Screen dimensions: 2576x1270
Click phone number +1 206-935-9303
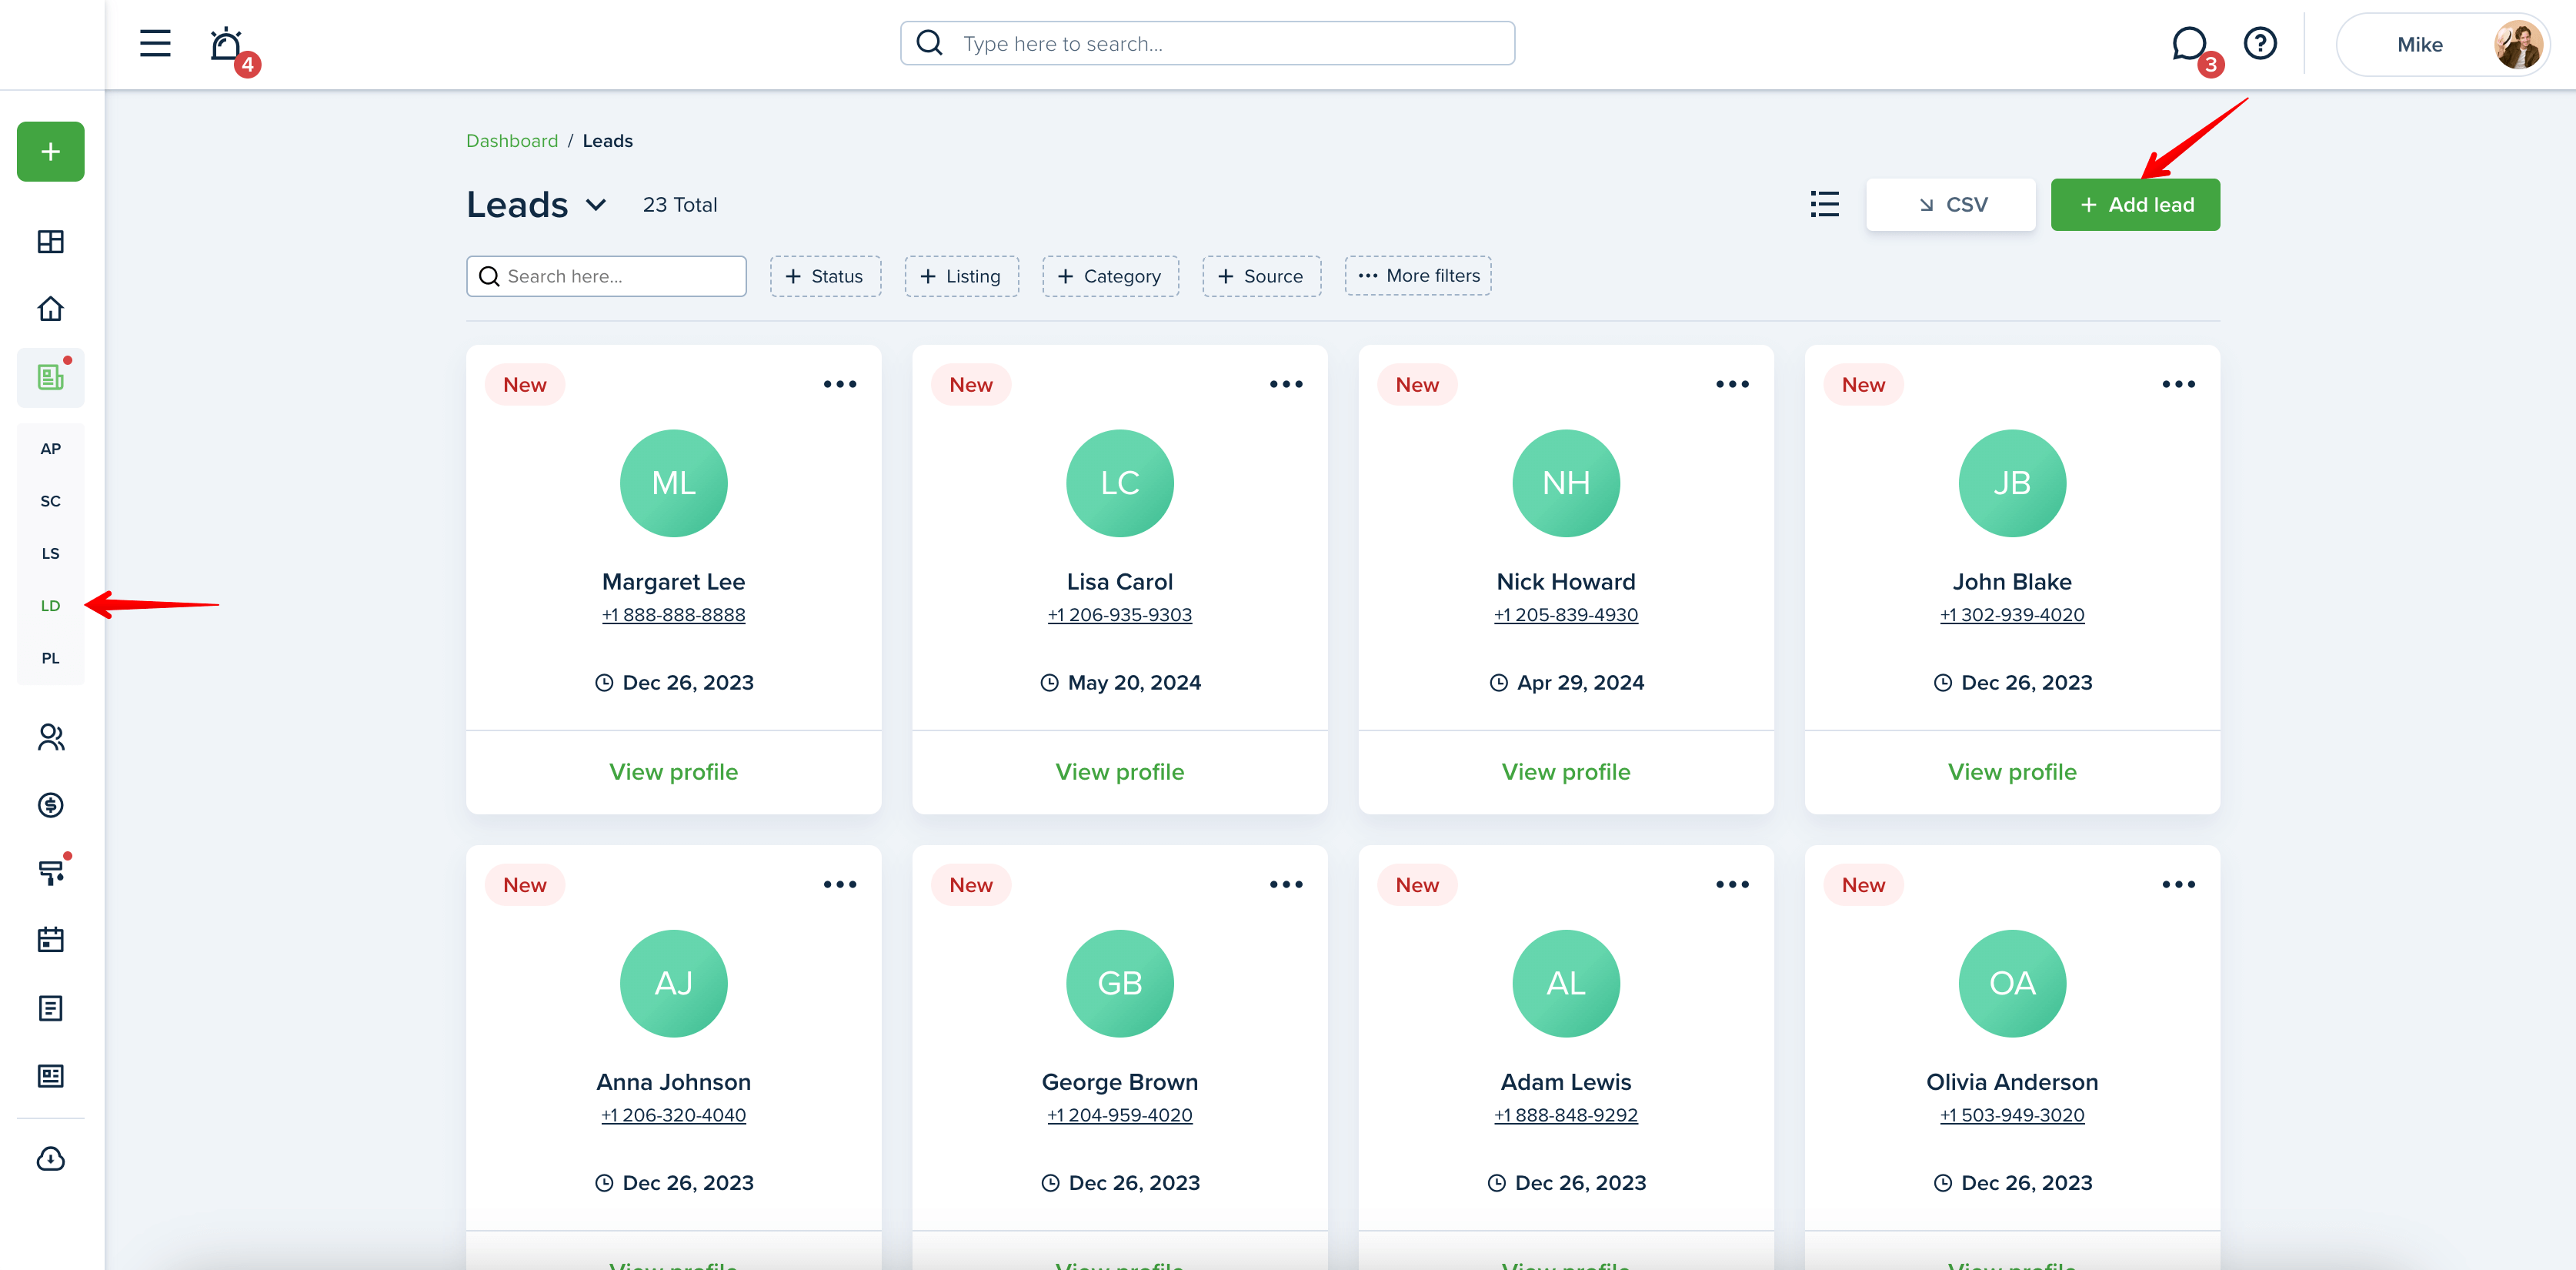[x=1120, y=615]
